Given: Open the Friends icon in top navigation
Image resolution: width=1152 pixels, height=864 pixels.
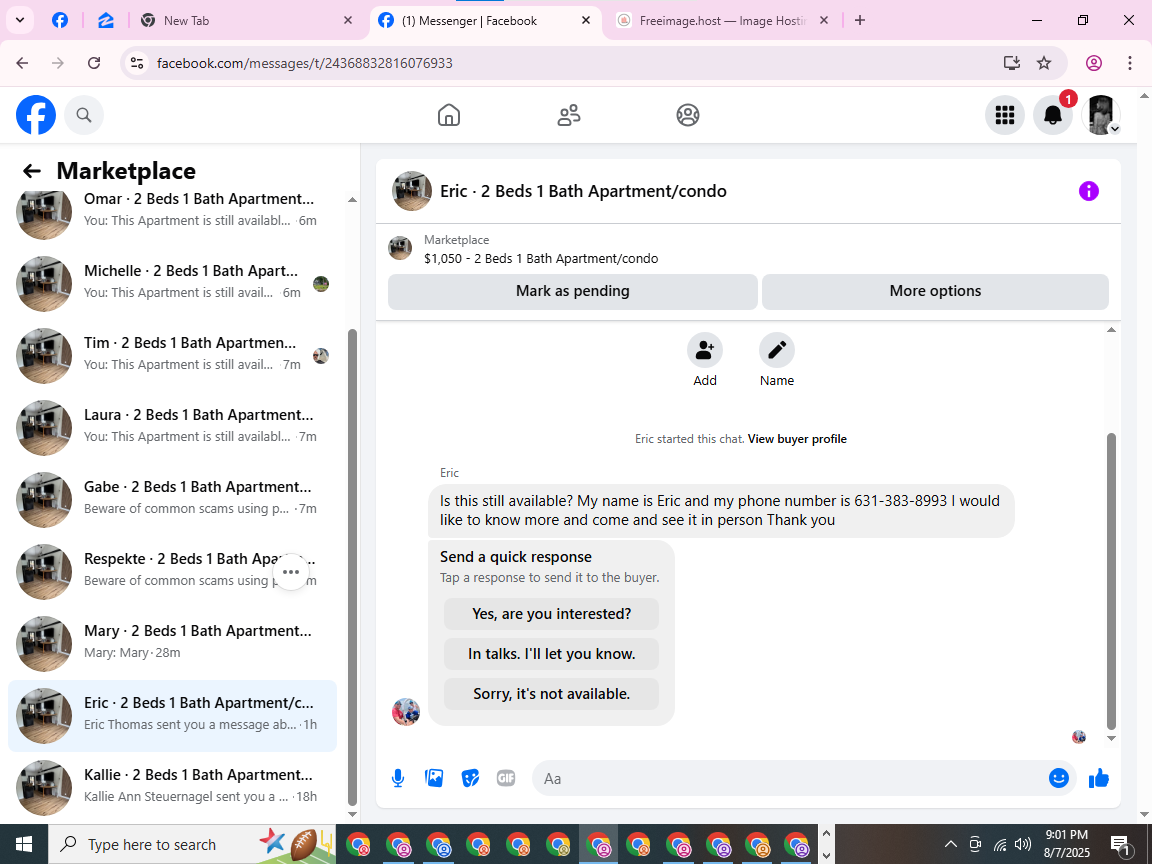Looking at the screenshot, I should point(569,115).
